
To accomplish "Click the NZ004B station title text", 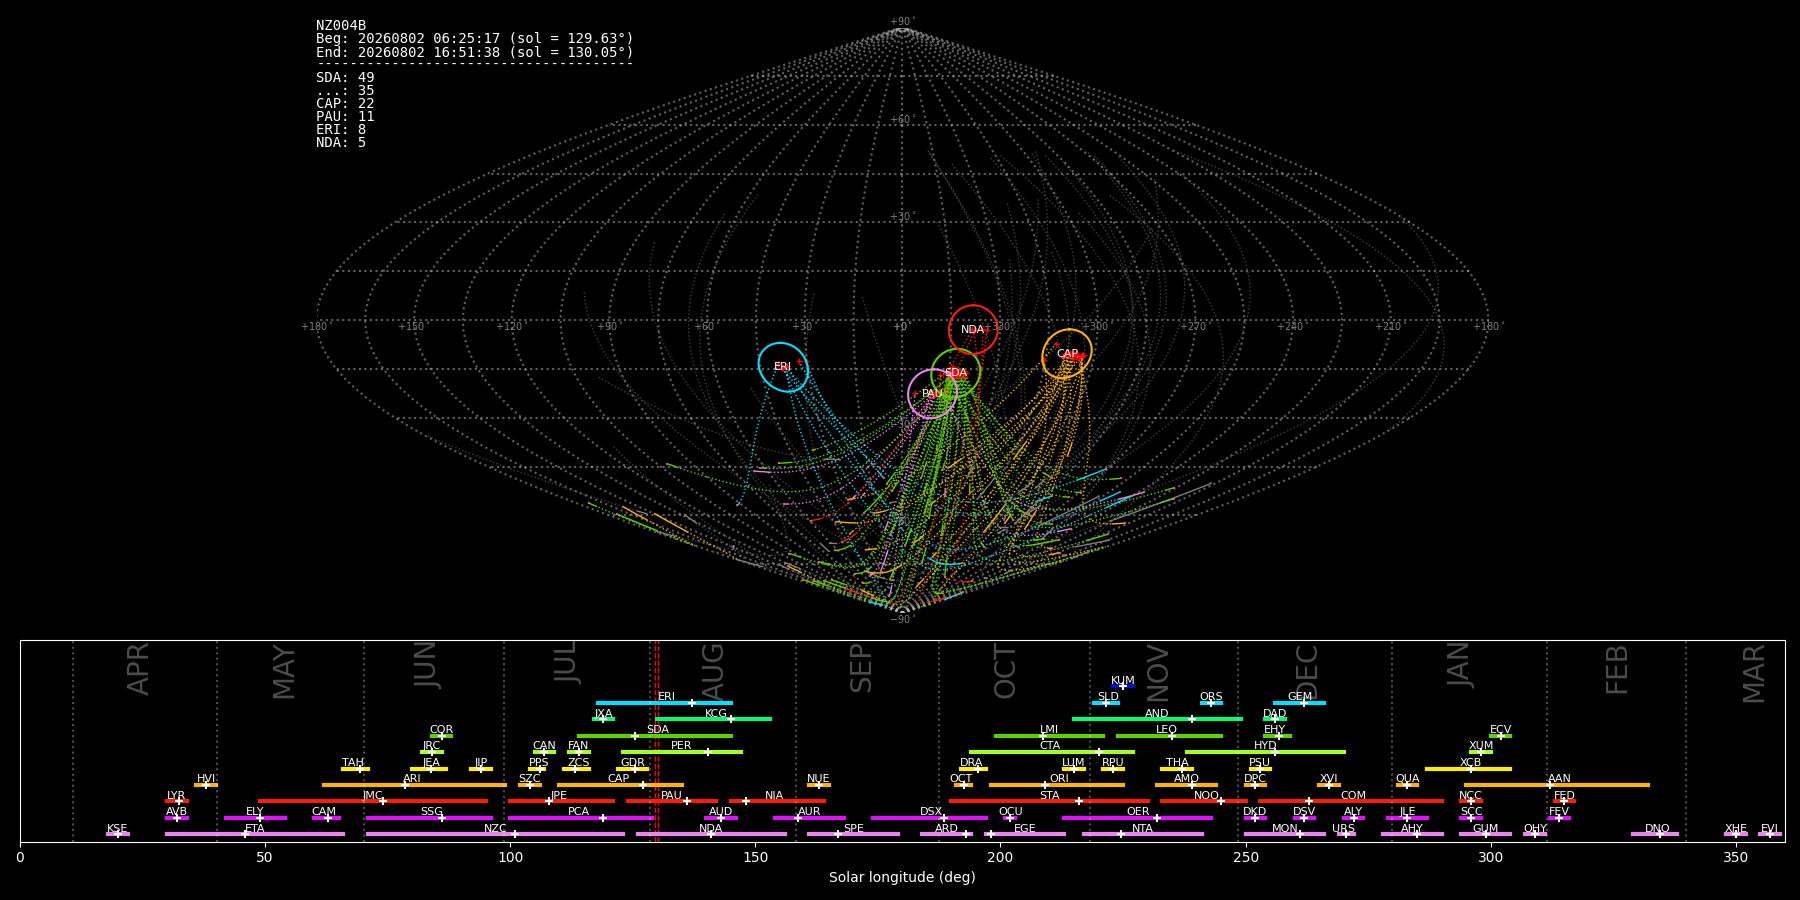I will click(341, 25).
